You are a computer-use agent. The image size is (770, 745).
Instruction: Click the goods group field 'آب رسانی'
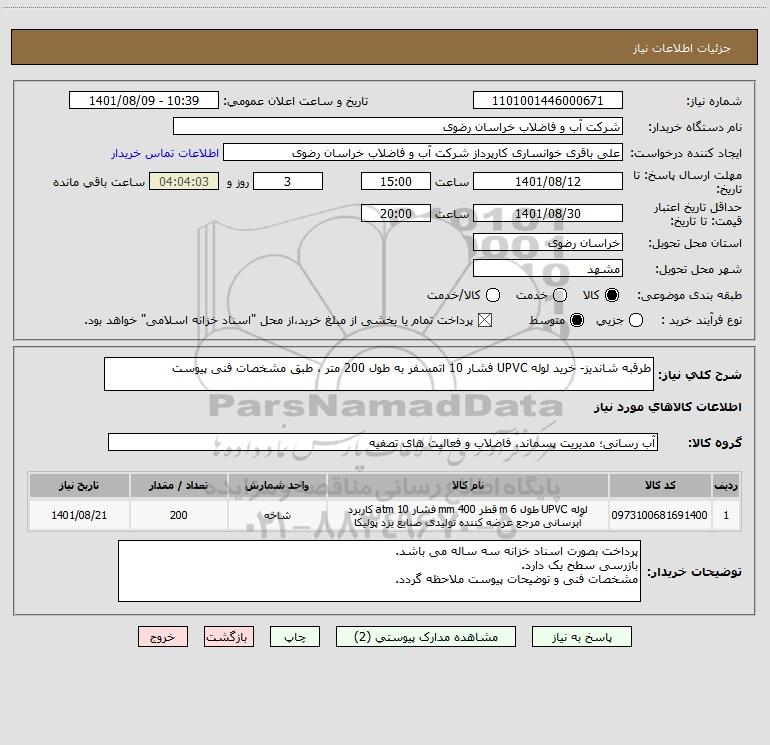pos(383,442)
